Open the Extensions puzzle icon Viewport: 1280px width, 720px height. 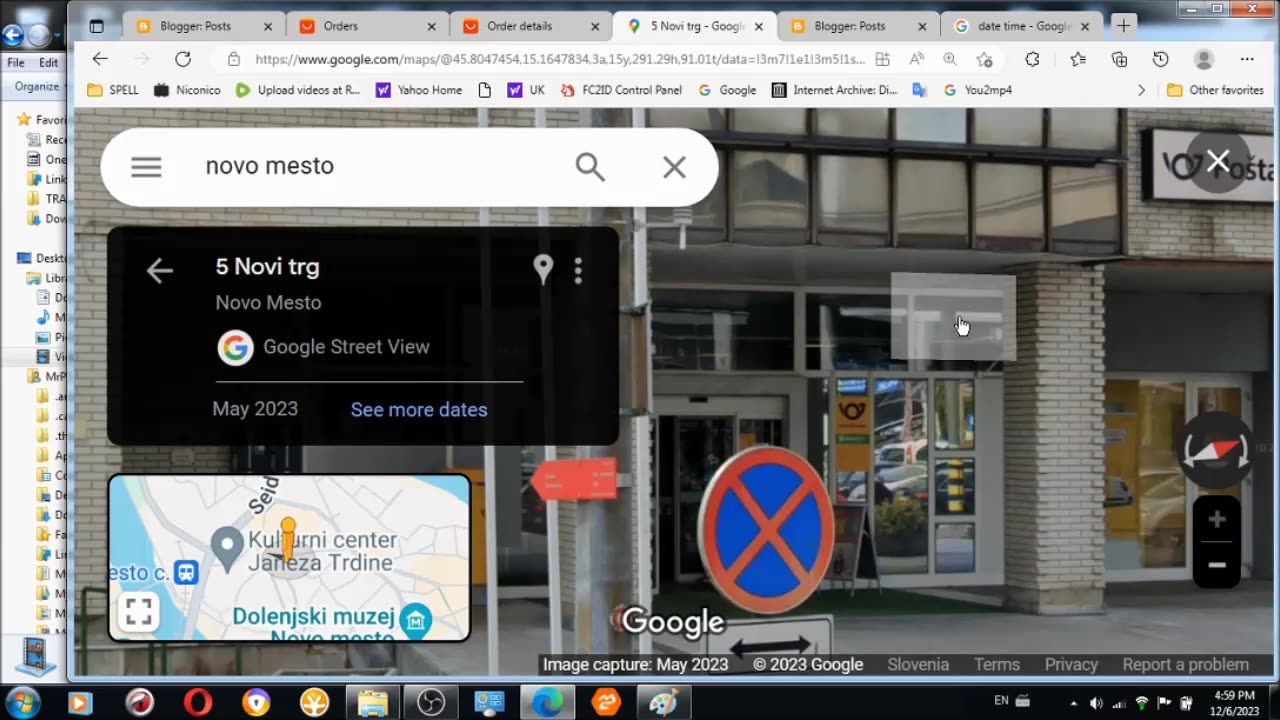(x=1032, y=59)
